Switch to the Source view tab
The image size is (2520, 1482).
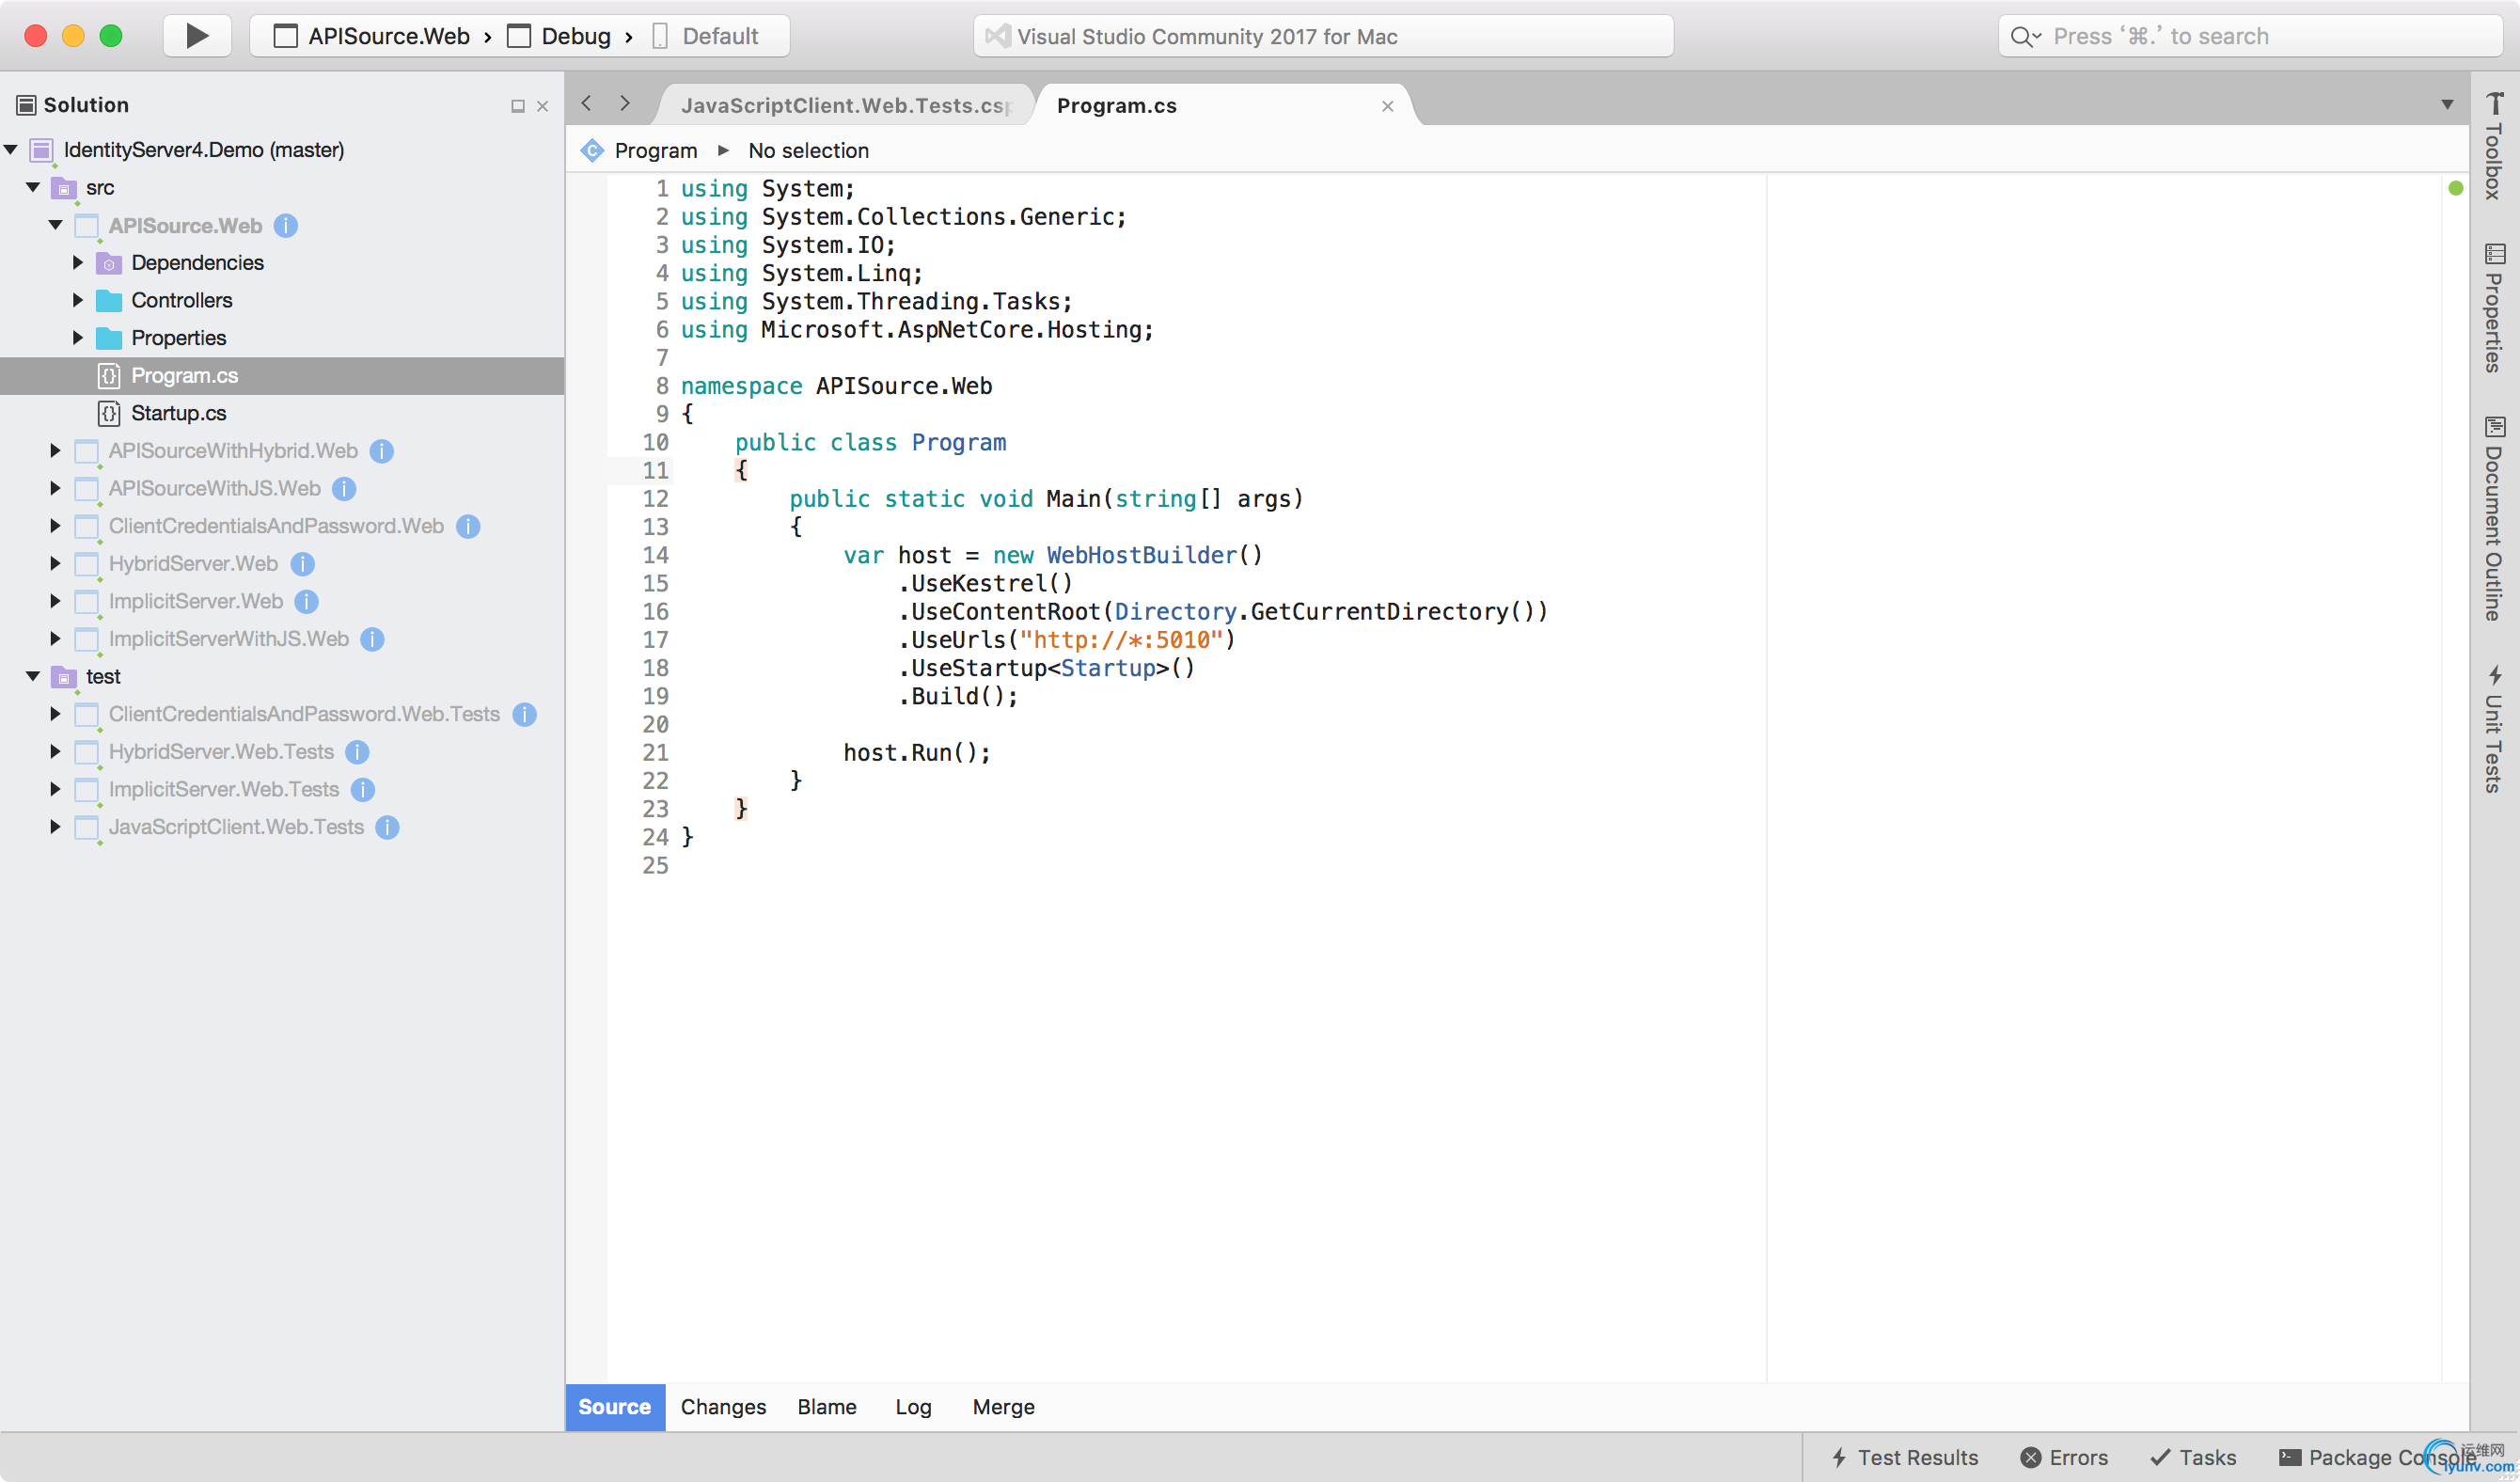(x=614, y=1407)
